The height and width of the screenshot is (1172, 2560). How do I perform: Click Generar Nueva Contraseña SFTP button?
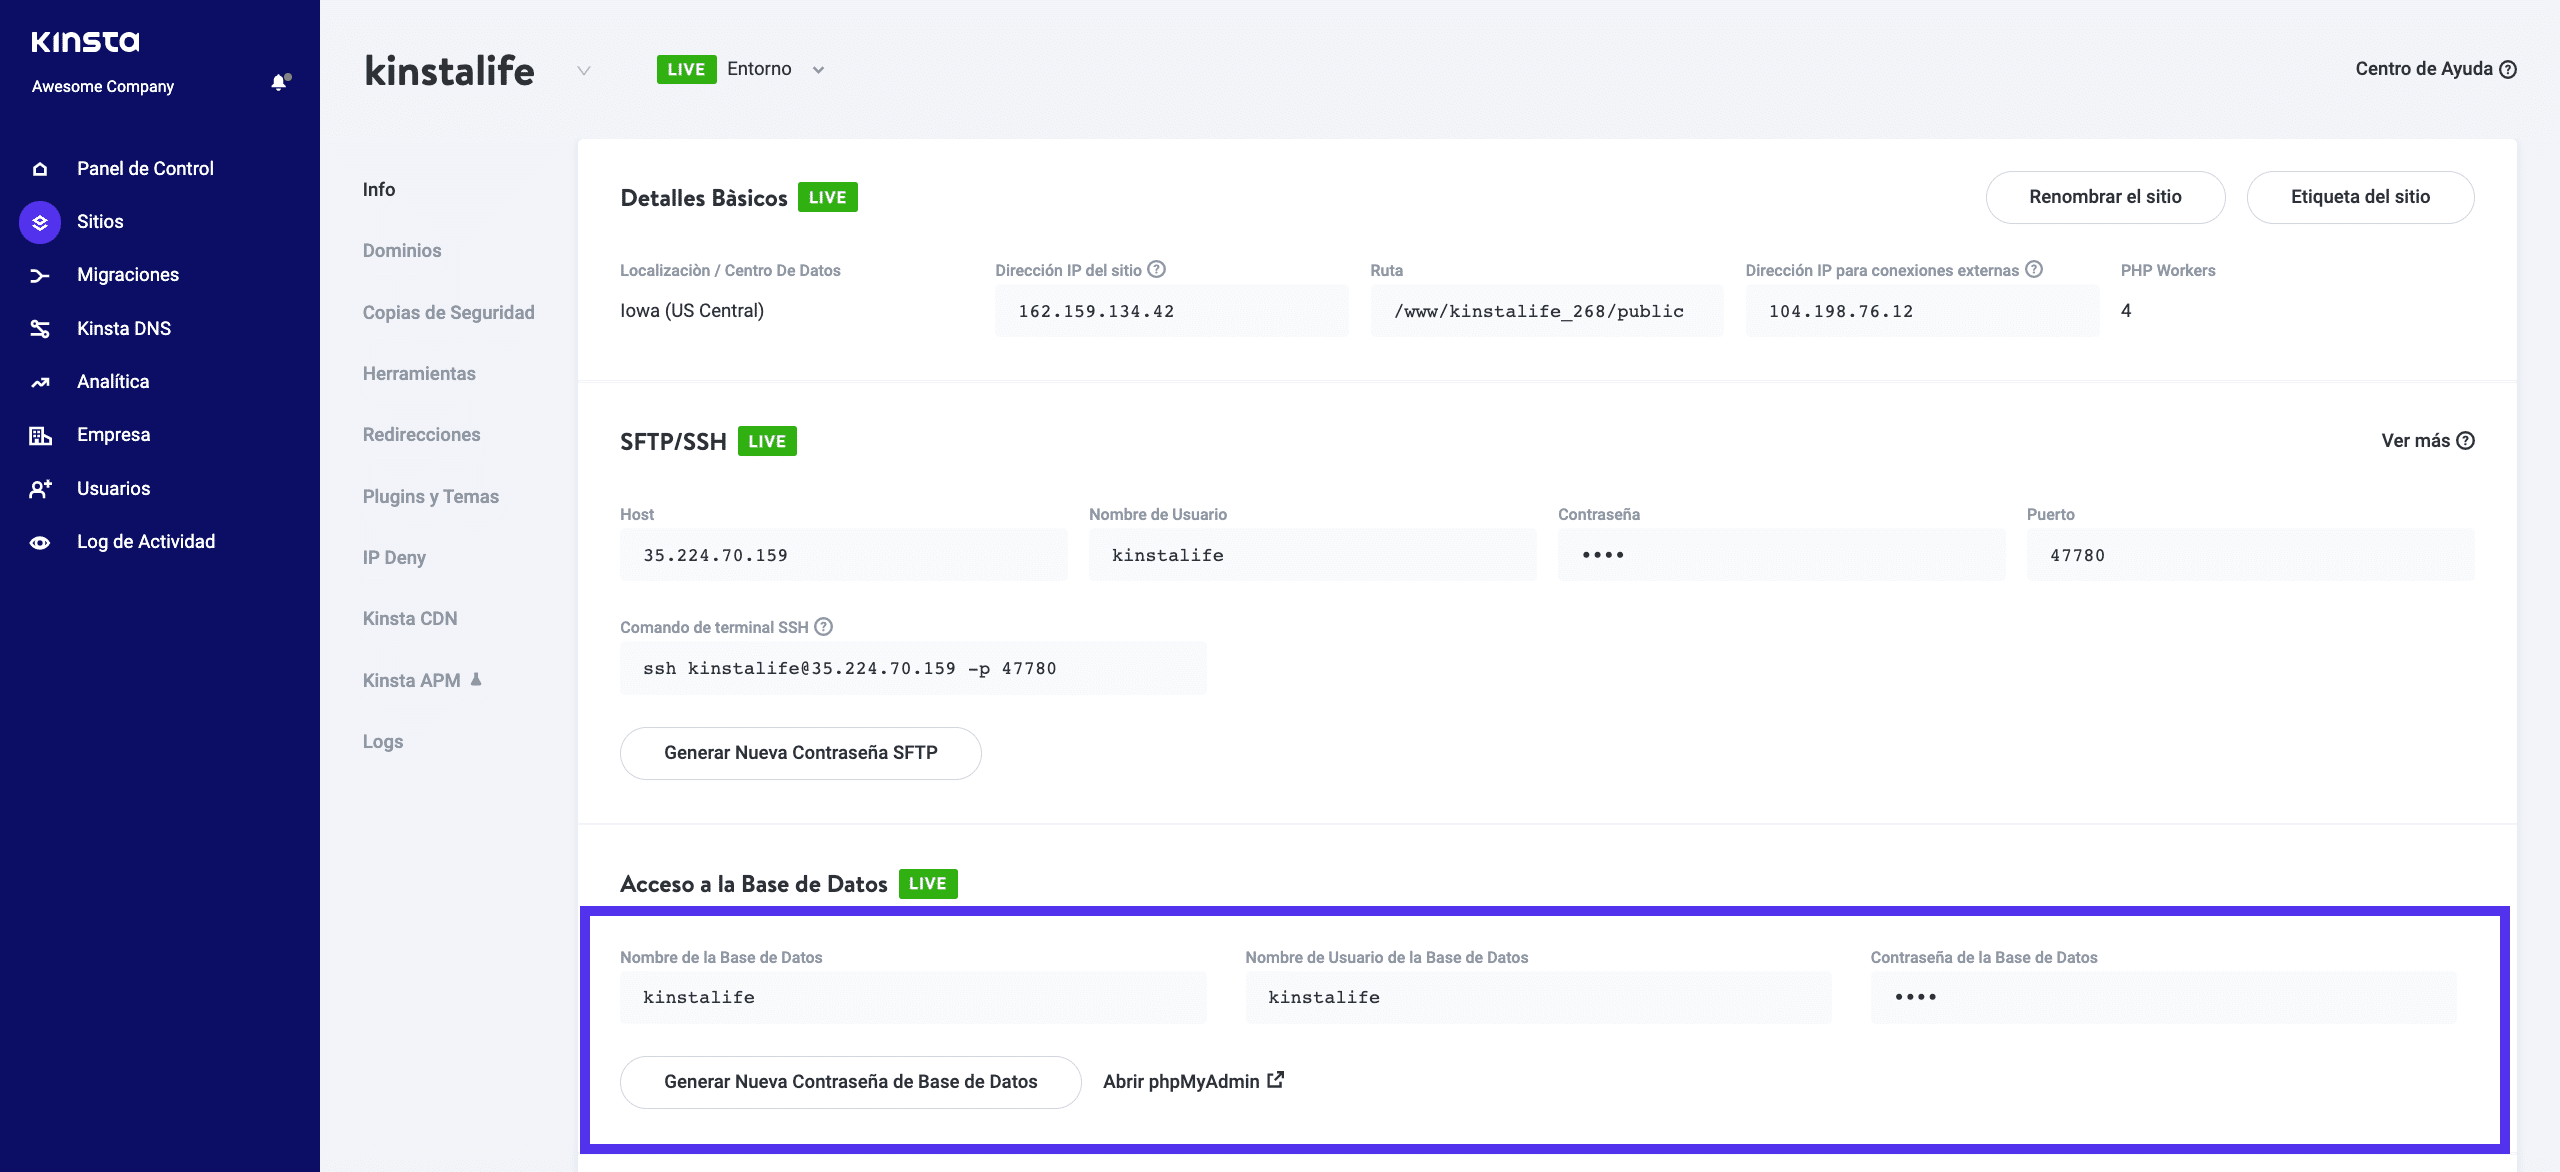click(x=800, y=753)
